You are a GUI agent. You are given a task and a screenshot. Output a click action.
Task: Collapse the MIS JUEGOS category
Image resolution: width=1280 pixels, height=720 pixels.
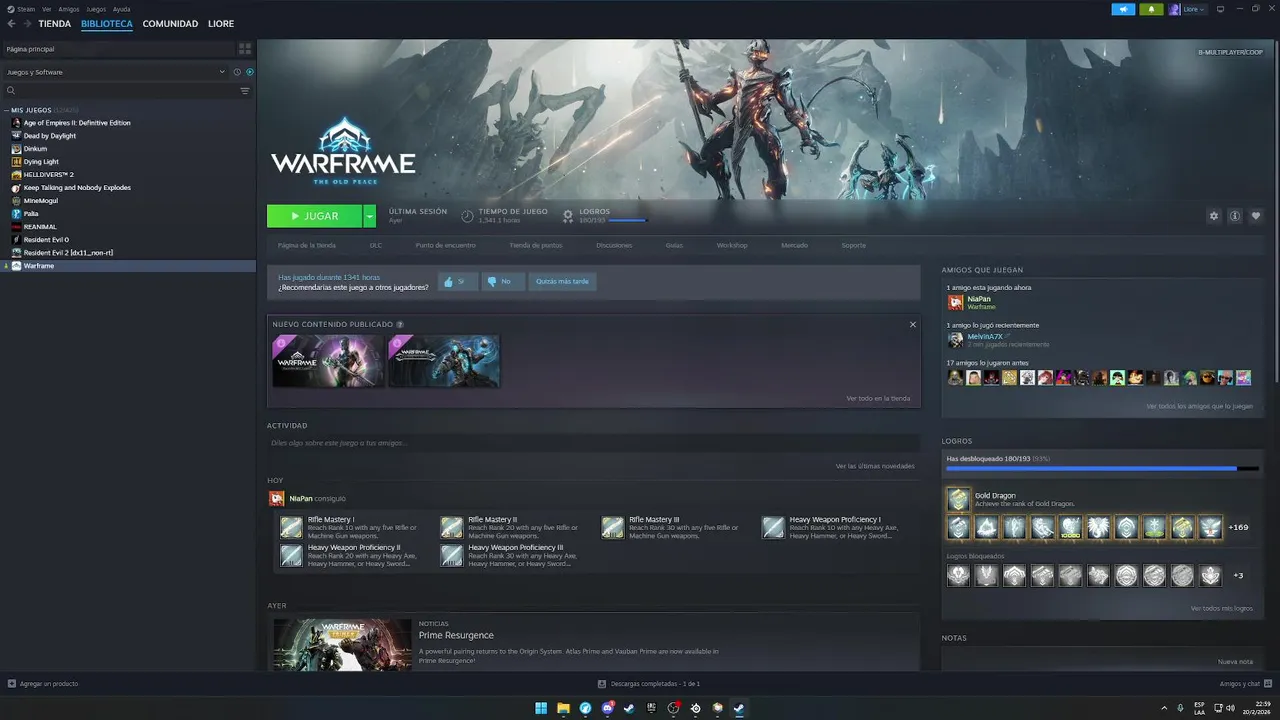(6, 110)
